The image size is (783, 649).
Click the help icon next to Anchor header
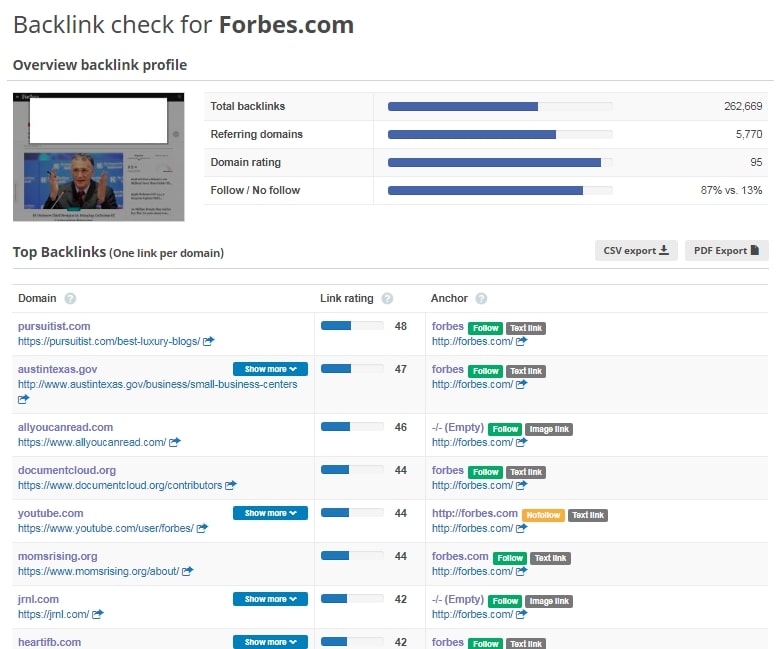(481, 299)
